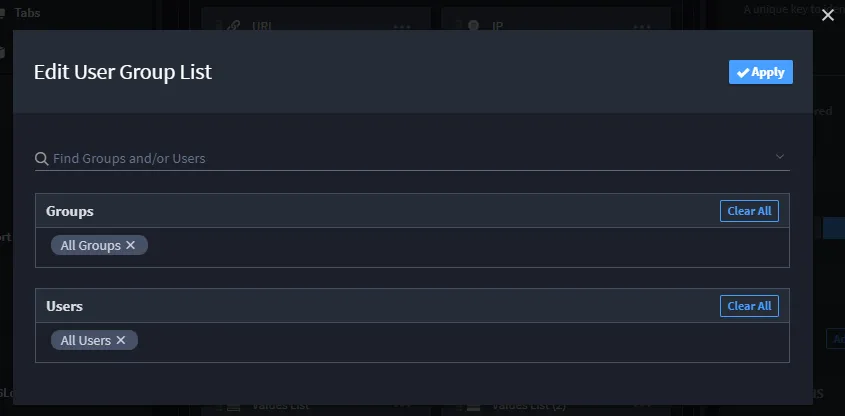Open the IP card three-dots menu
845x416 pixels.
(x=642, y=26)
